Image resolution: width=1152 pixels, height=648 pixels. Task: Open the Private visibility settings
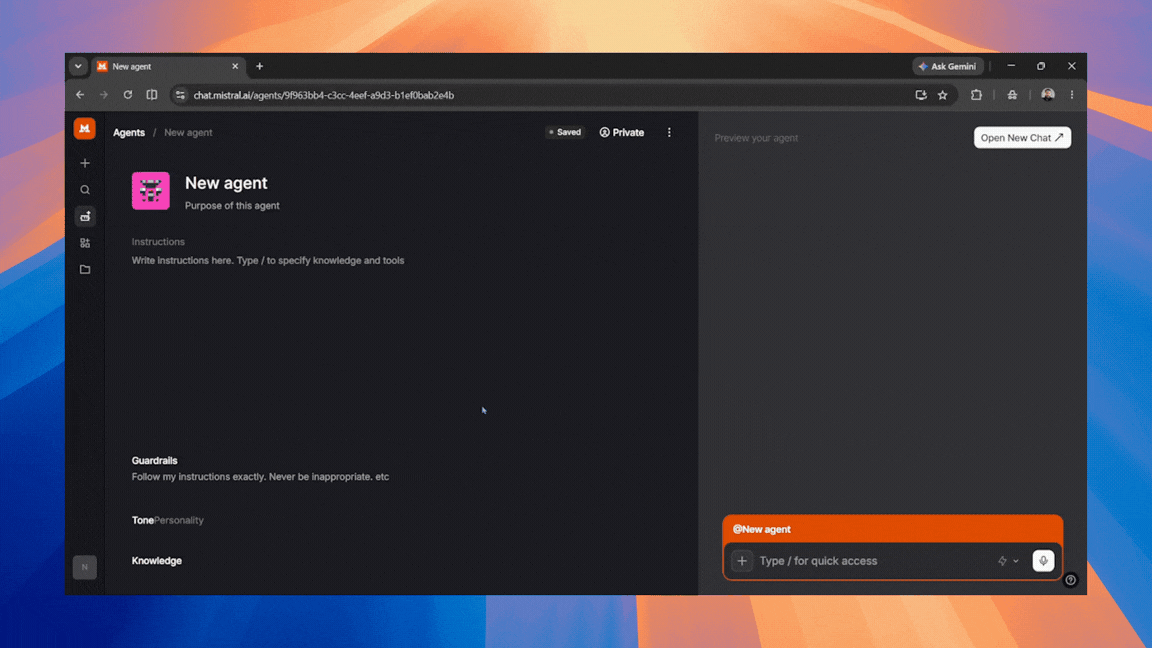tap(622, 132)
